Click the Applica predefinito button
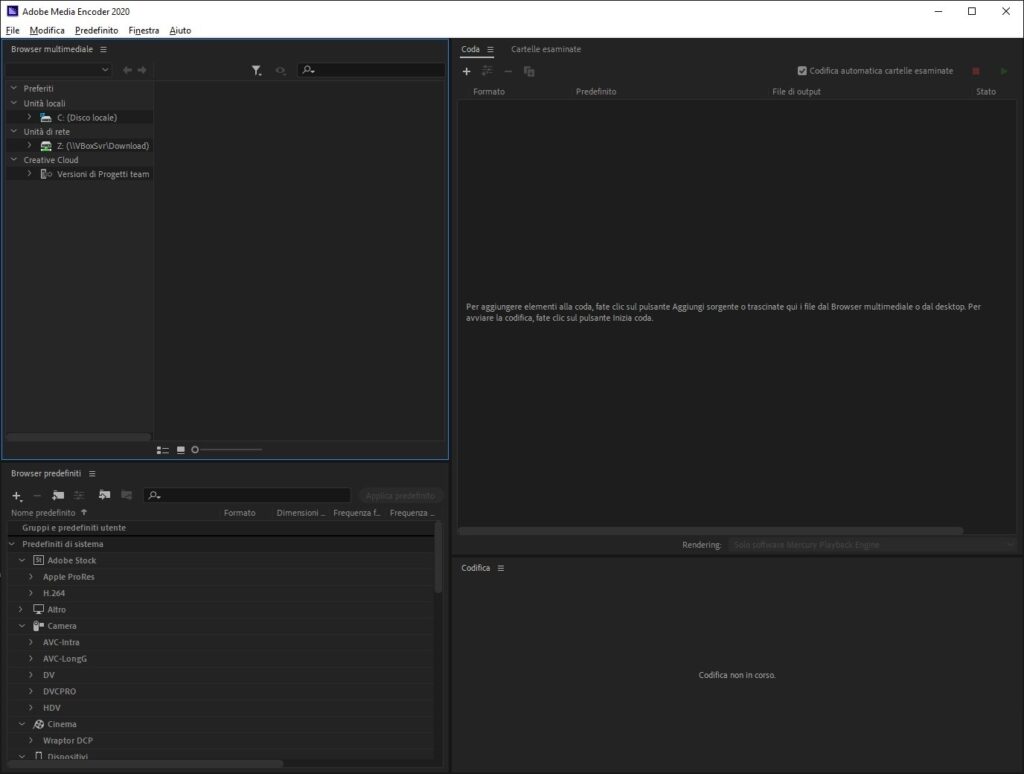 tap(401, 494)
